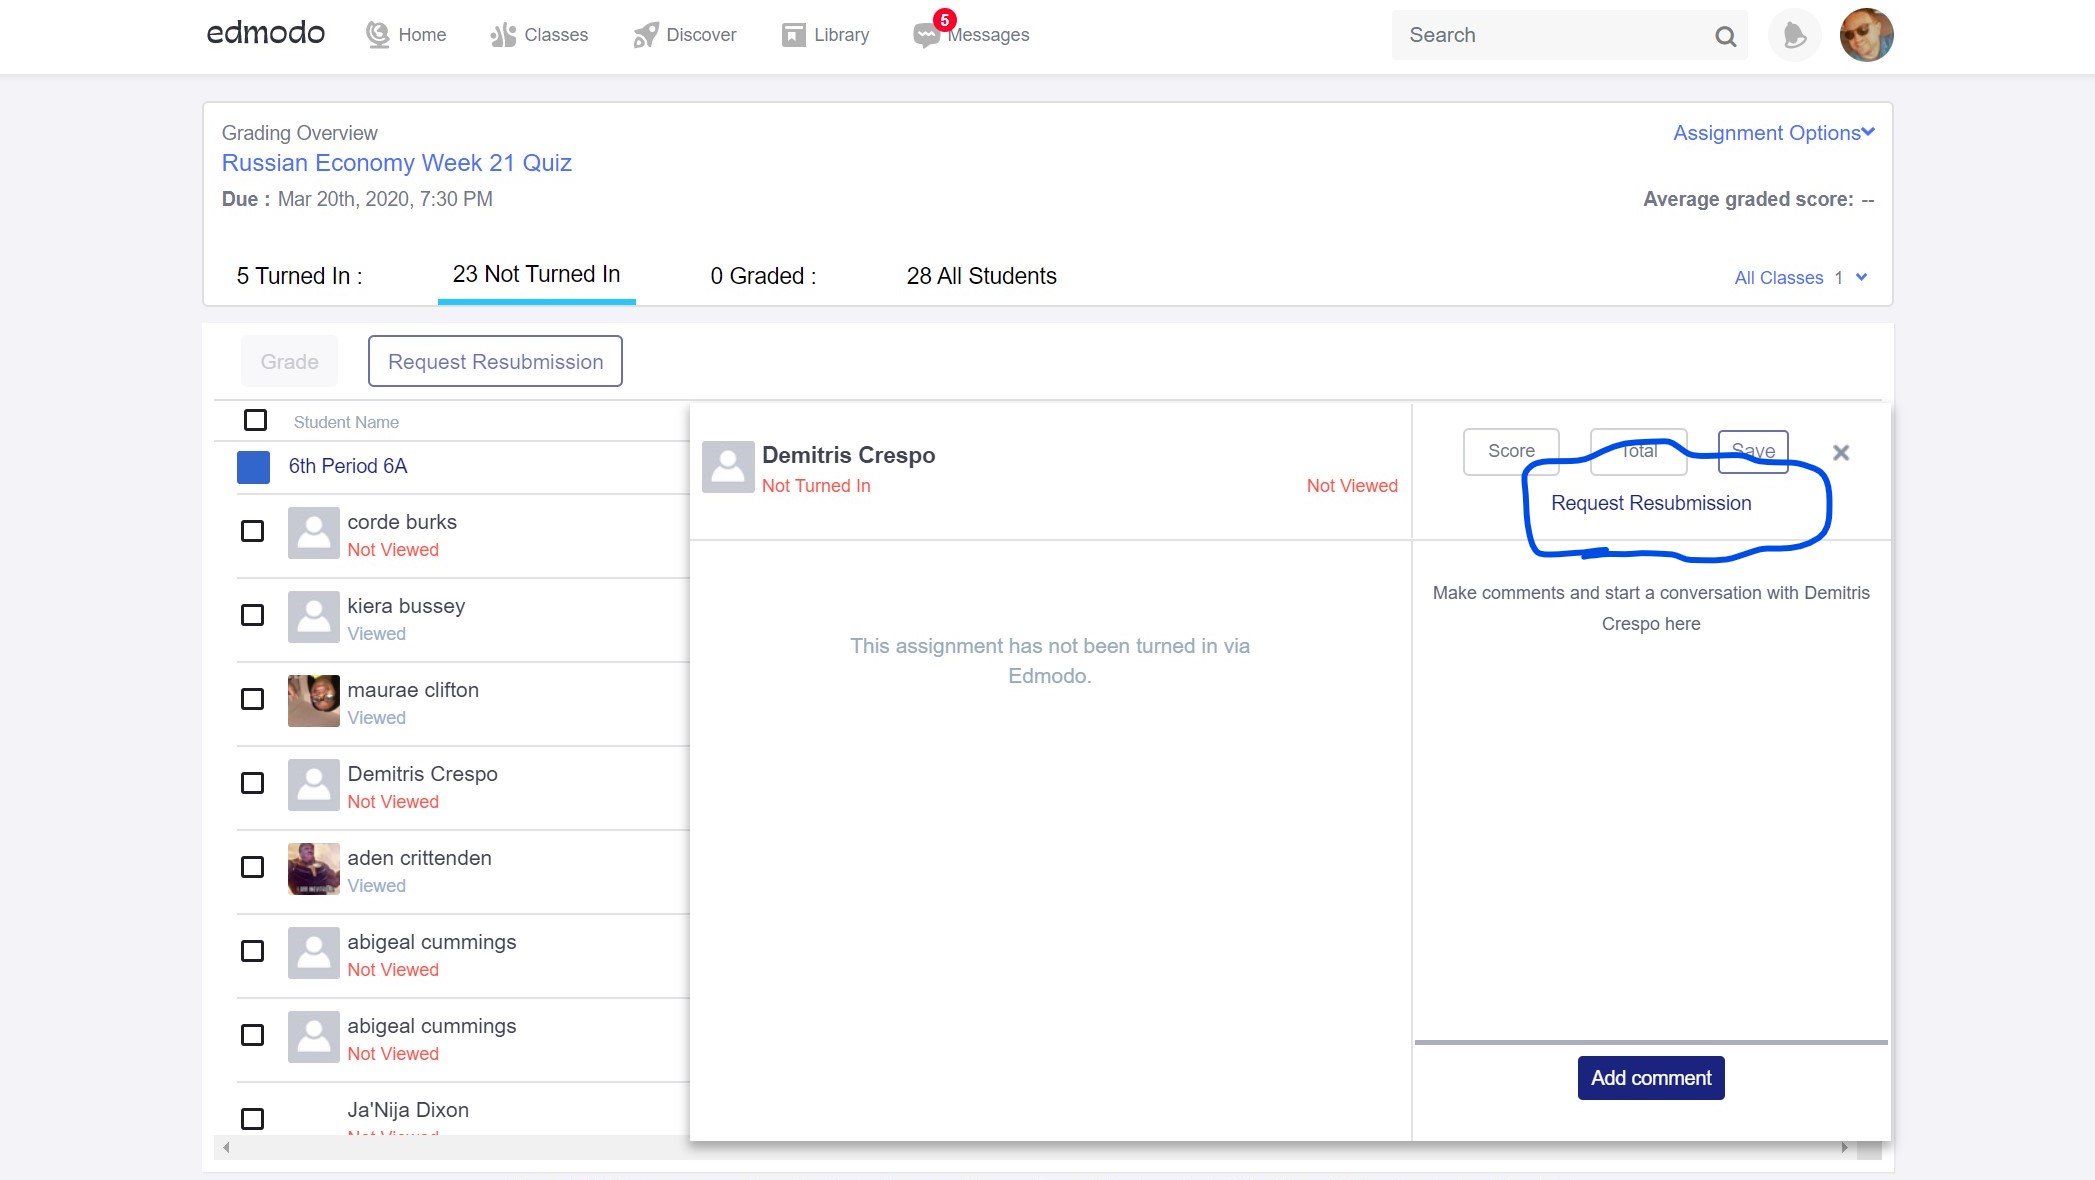This screenshot has width=2095, height=1180.
Task: Check the box next to corde burks
Action: click(x=253, y=531)
